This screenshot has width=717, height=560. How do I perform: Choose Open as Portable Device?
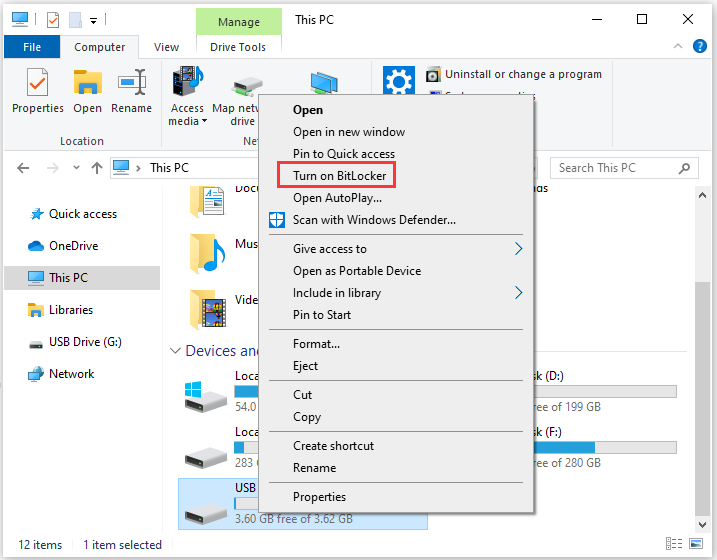click(x=396, y=271)
